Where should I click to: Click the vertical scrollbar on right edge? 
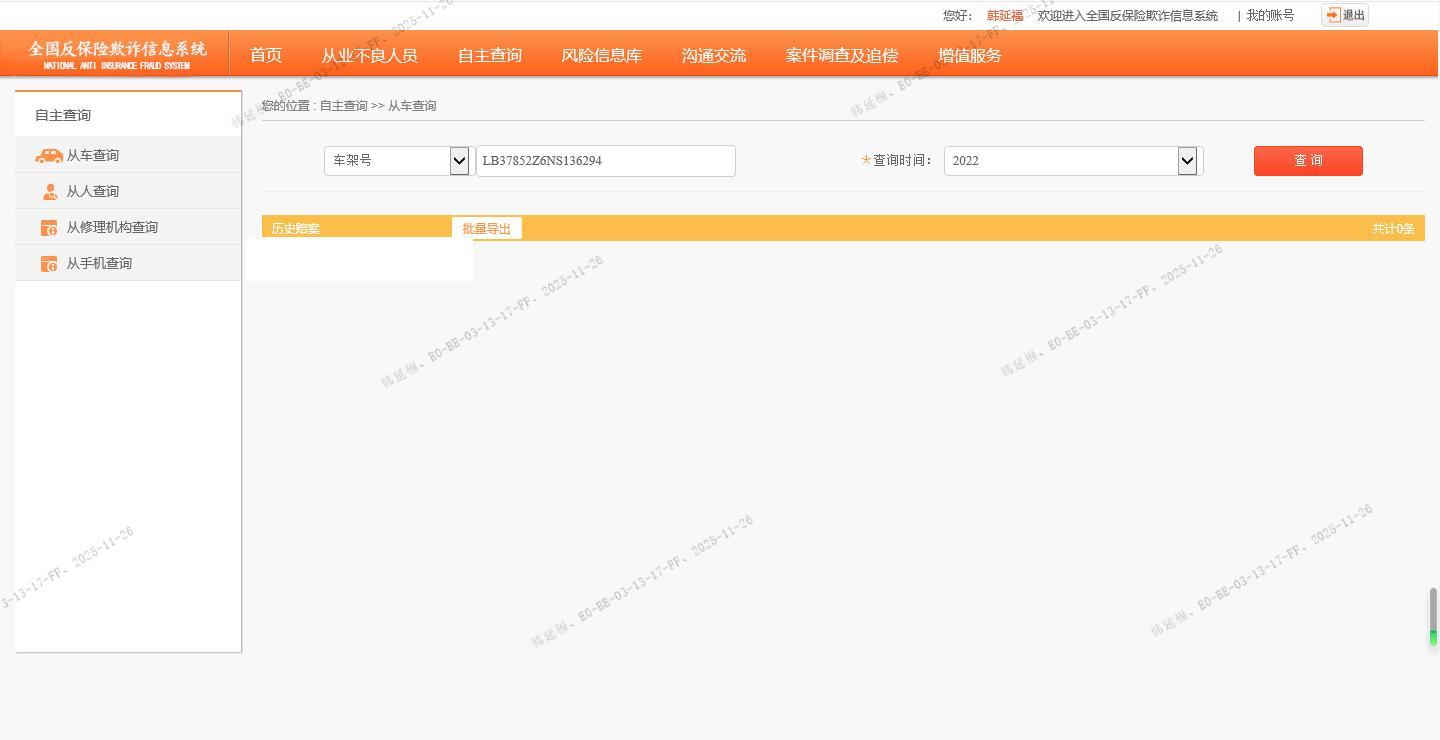(x=1432, y=616)
